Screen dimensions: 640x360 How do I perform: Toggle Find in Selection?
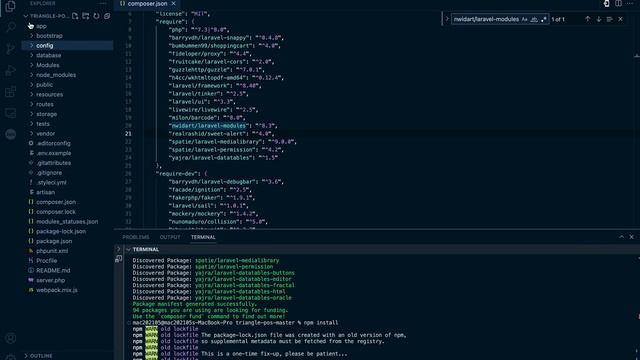(609, 19)
